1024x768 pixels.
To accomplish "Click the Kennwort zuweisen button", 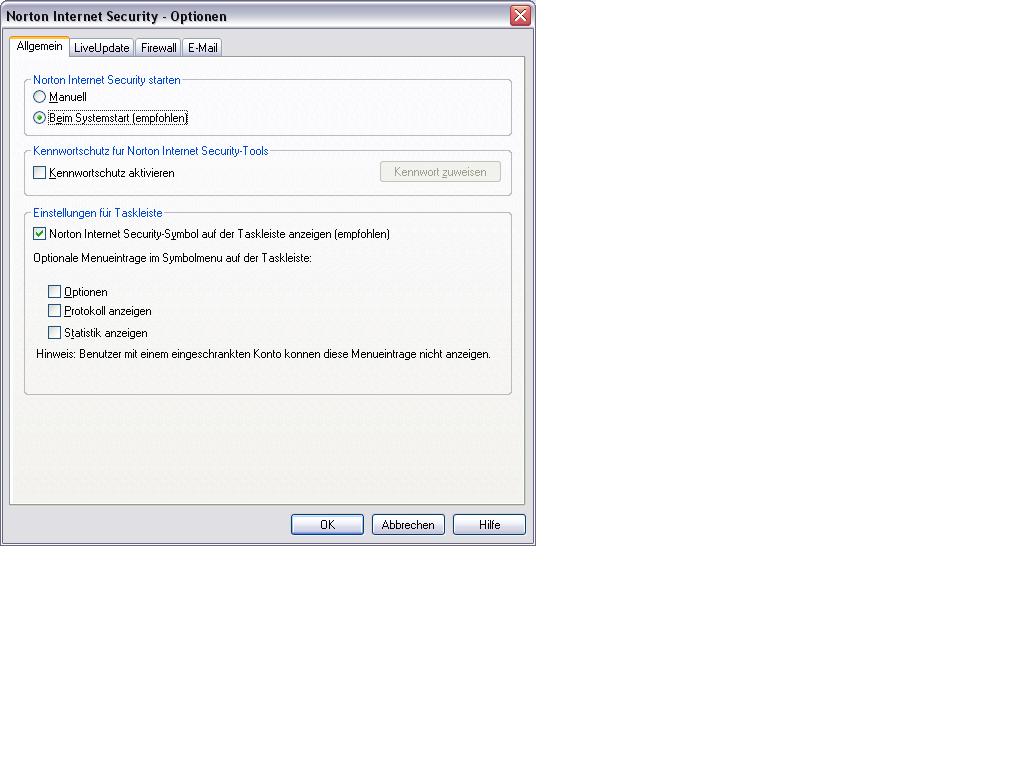I will (x=440, y=172).
